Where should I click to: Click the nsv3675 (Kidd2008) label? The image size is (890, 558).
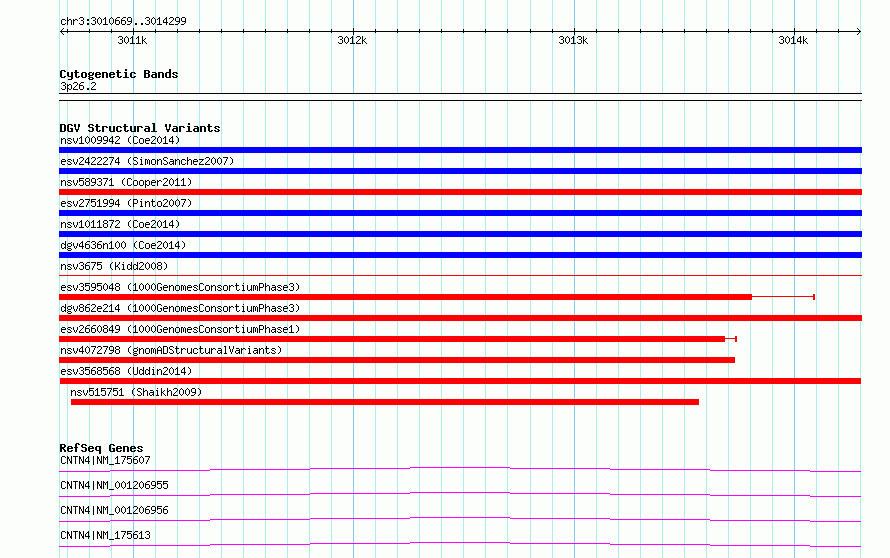tap(114, 266)
